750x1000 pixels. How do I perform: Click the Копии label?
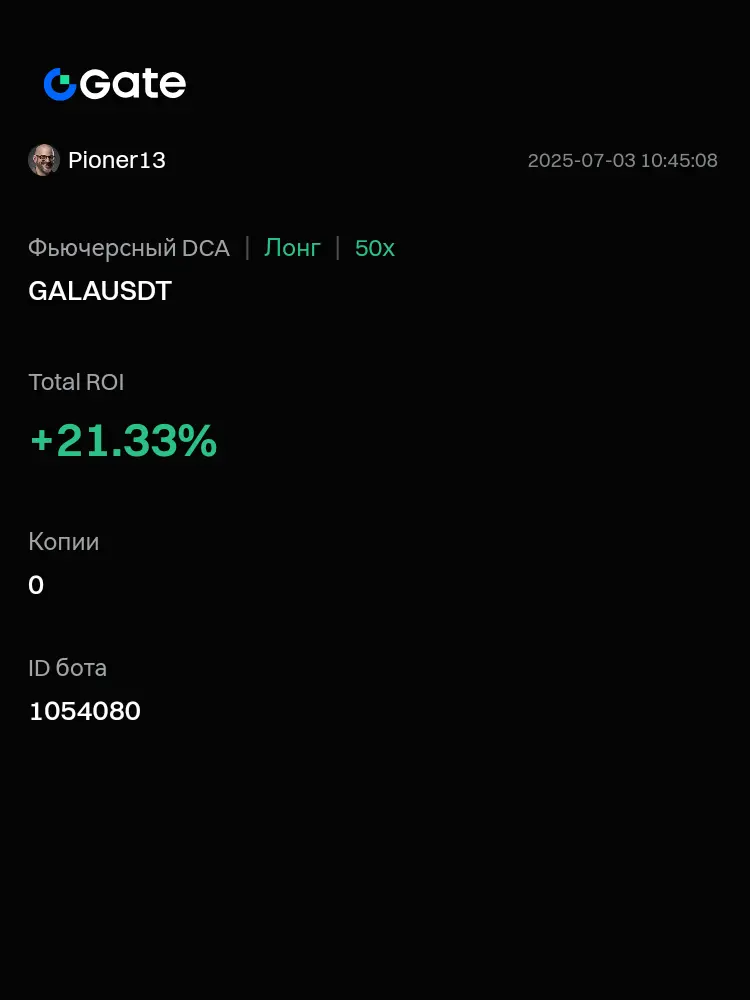point(64,542)
